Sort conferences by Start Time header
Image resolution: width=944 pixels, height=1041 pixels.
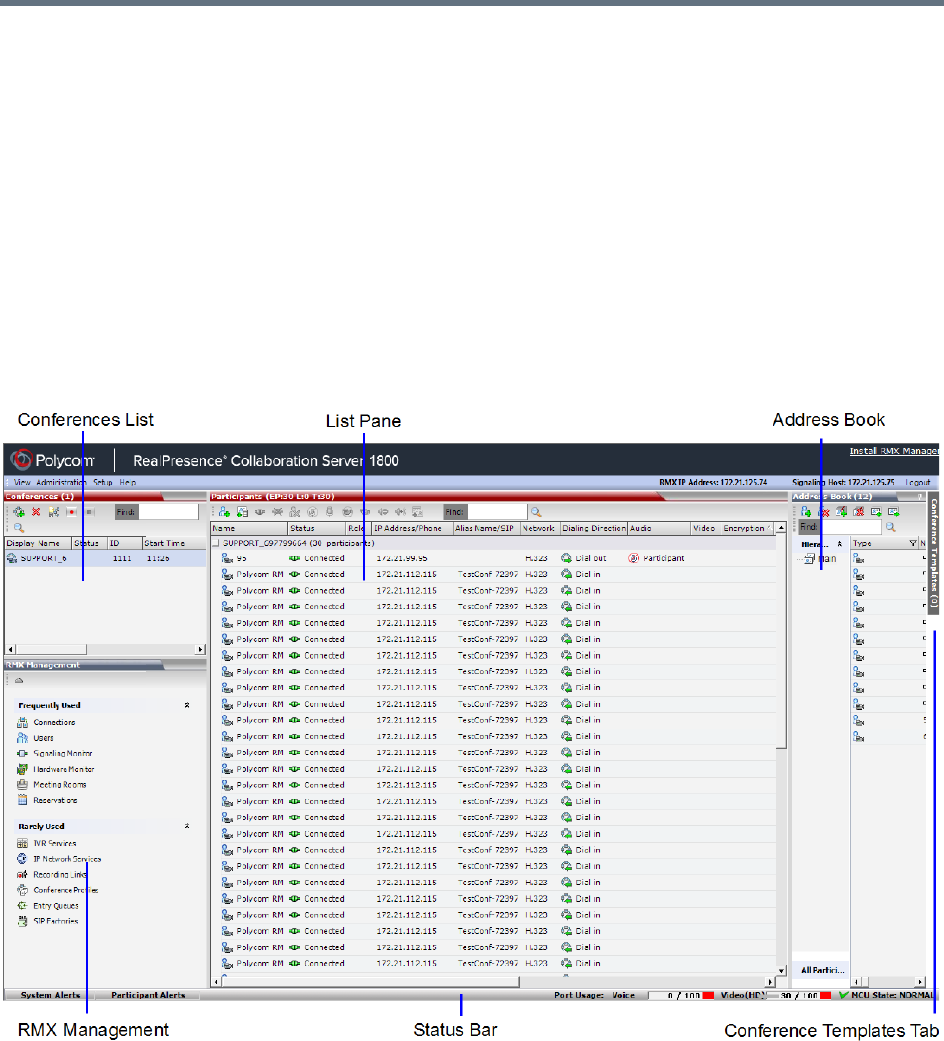(174, 543)
